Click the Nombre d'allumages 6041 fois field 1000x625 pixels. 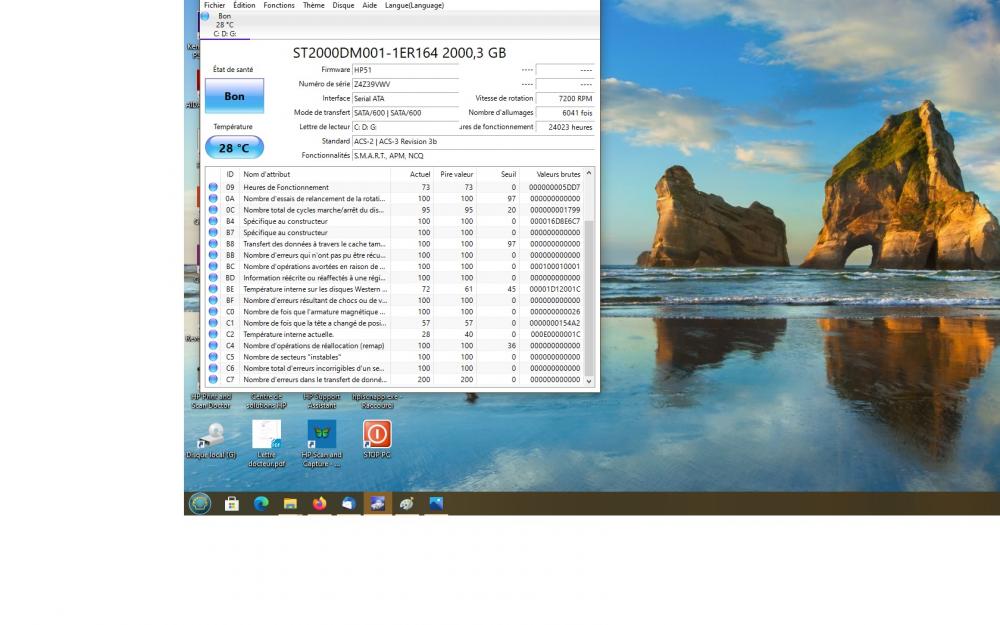pyautogui.click(x=565, y=113)
